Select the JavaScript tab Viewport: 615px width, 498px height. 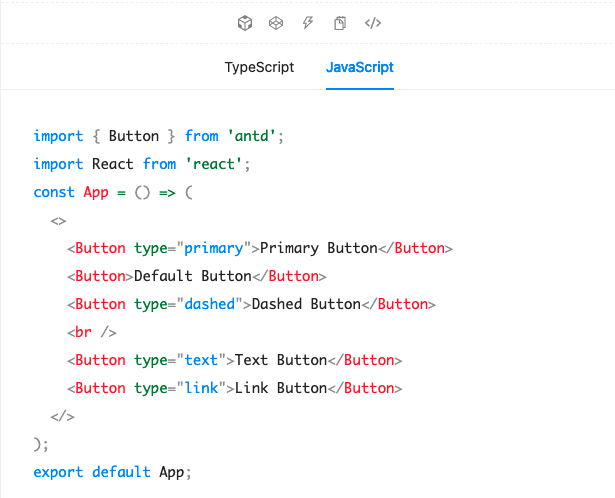pos(359,68)
